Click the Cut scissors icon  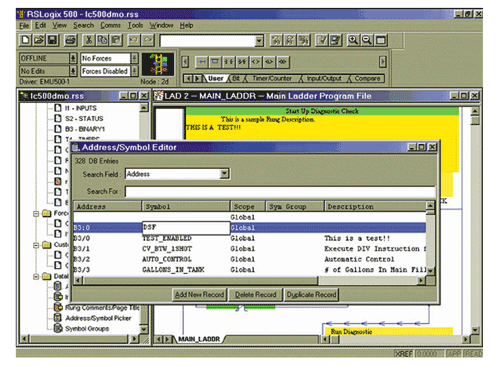(89, 40)
